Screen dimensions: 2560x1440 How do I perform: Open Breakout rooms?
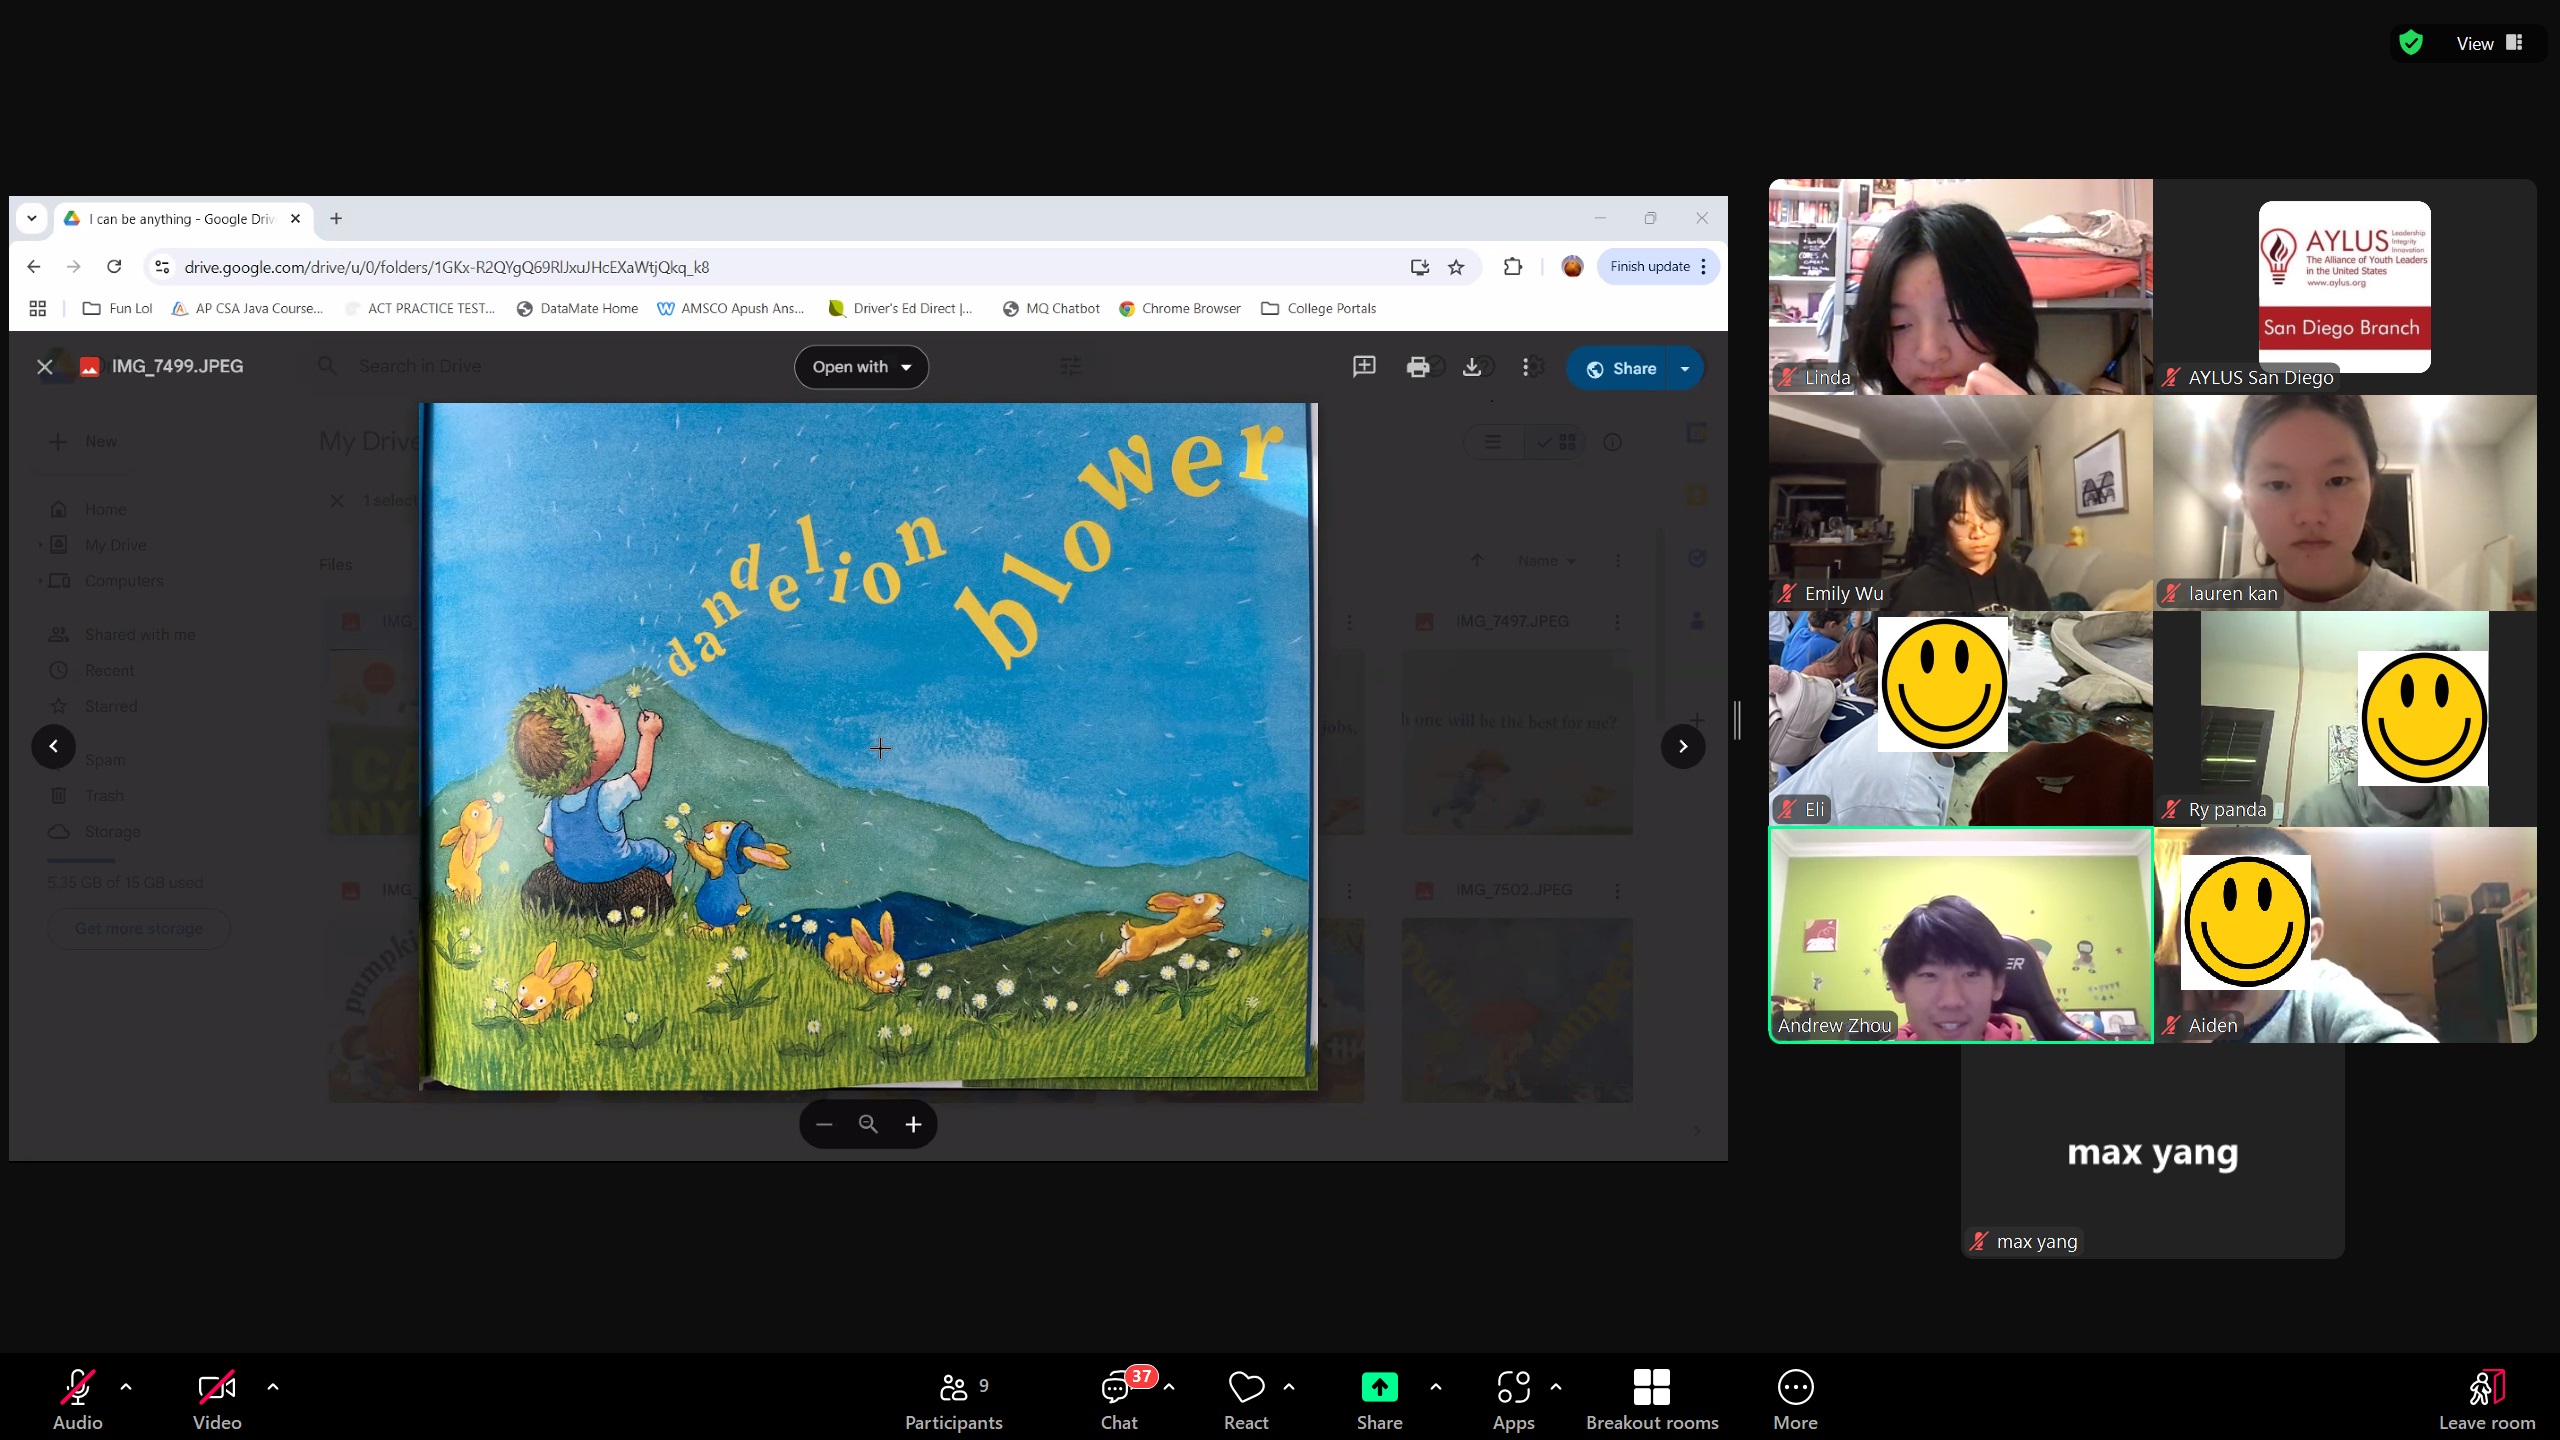[x=1652, y=1398]
